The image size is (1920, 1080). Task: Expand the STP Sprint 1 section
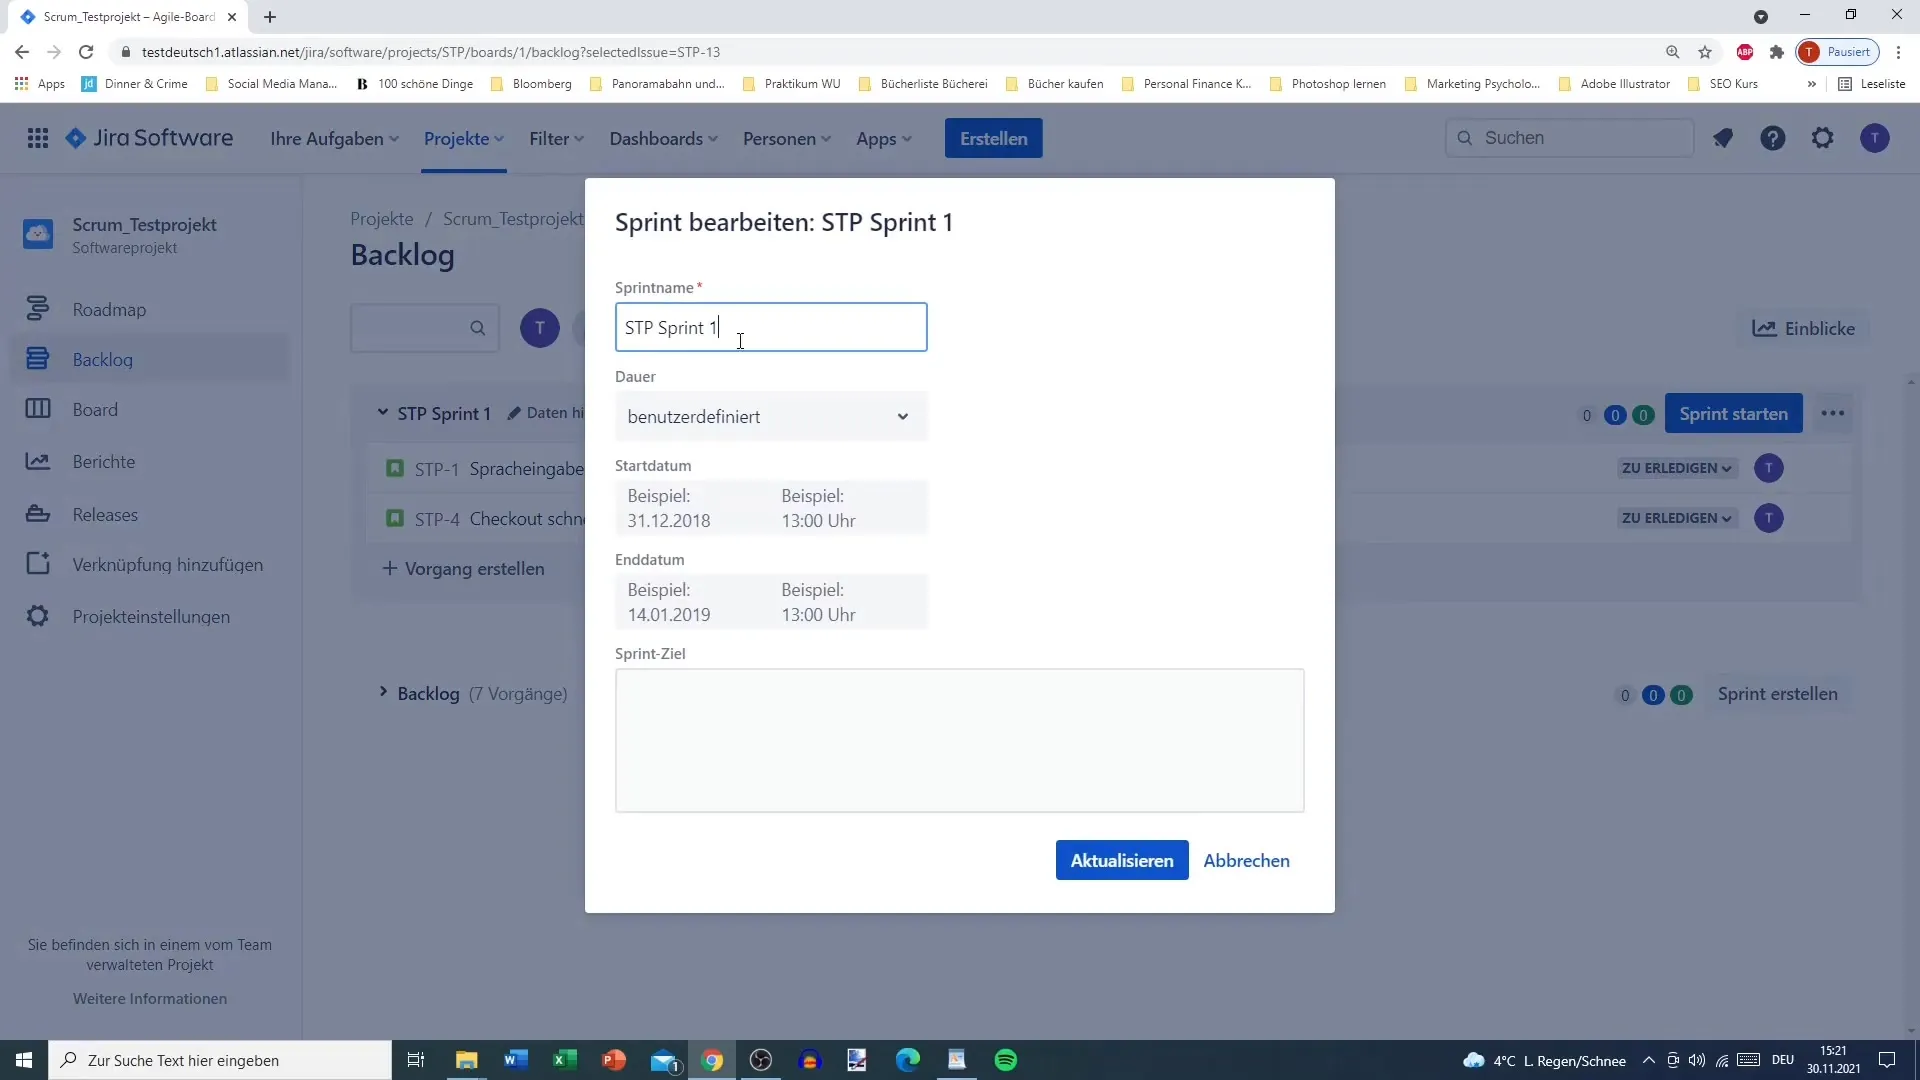click(x=384, y=413)
